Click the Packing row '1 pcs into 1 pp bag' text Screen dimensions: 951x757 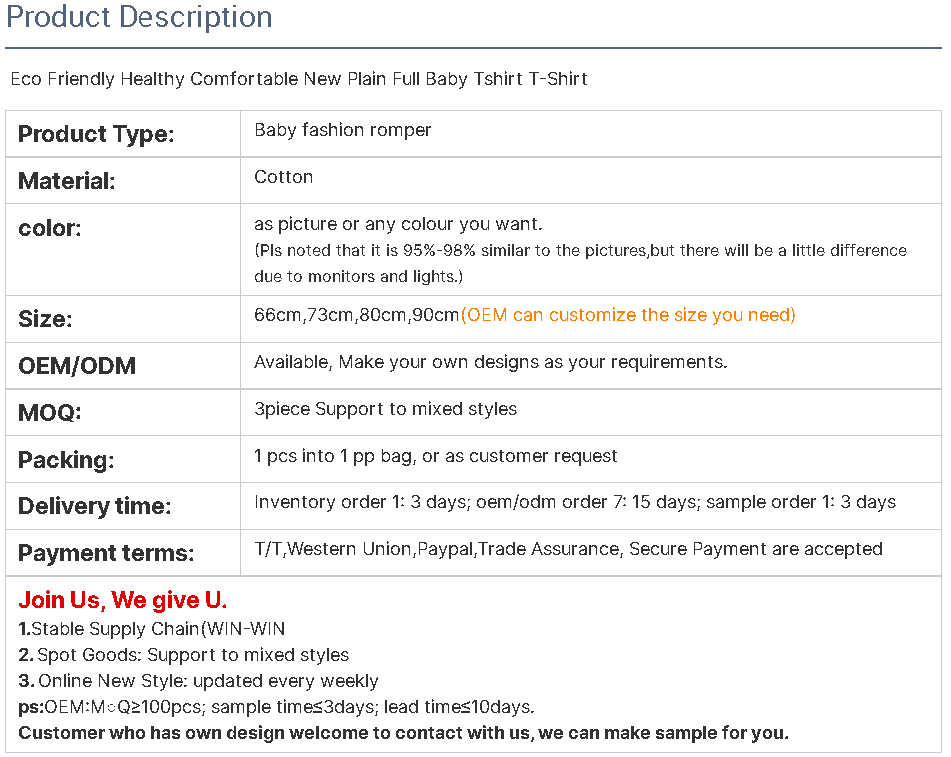(436, 456)
